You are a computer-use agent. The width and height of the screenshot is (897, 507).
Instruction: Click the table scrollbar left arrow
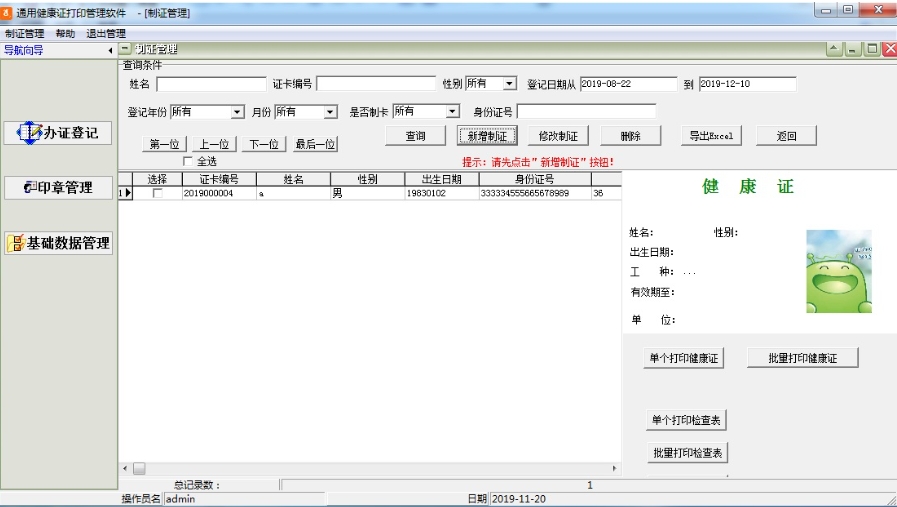point(125,468)
